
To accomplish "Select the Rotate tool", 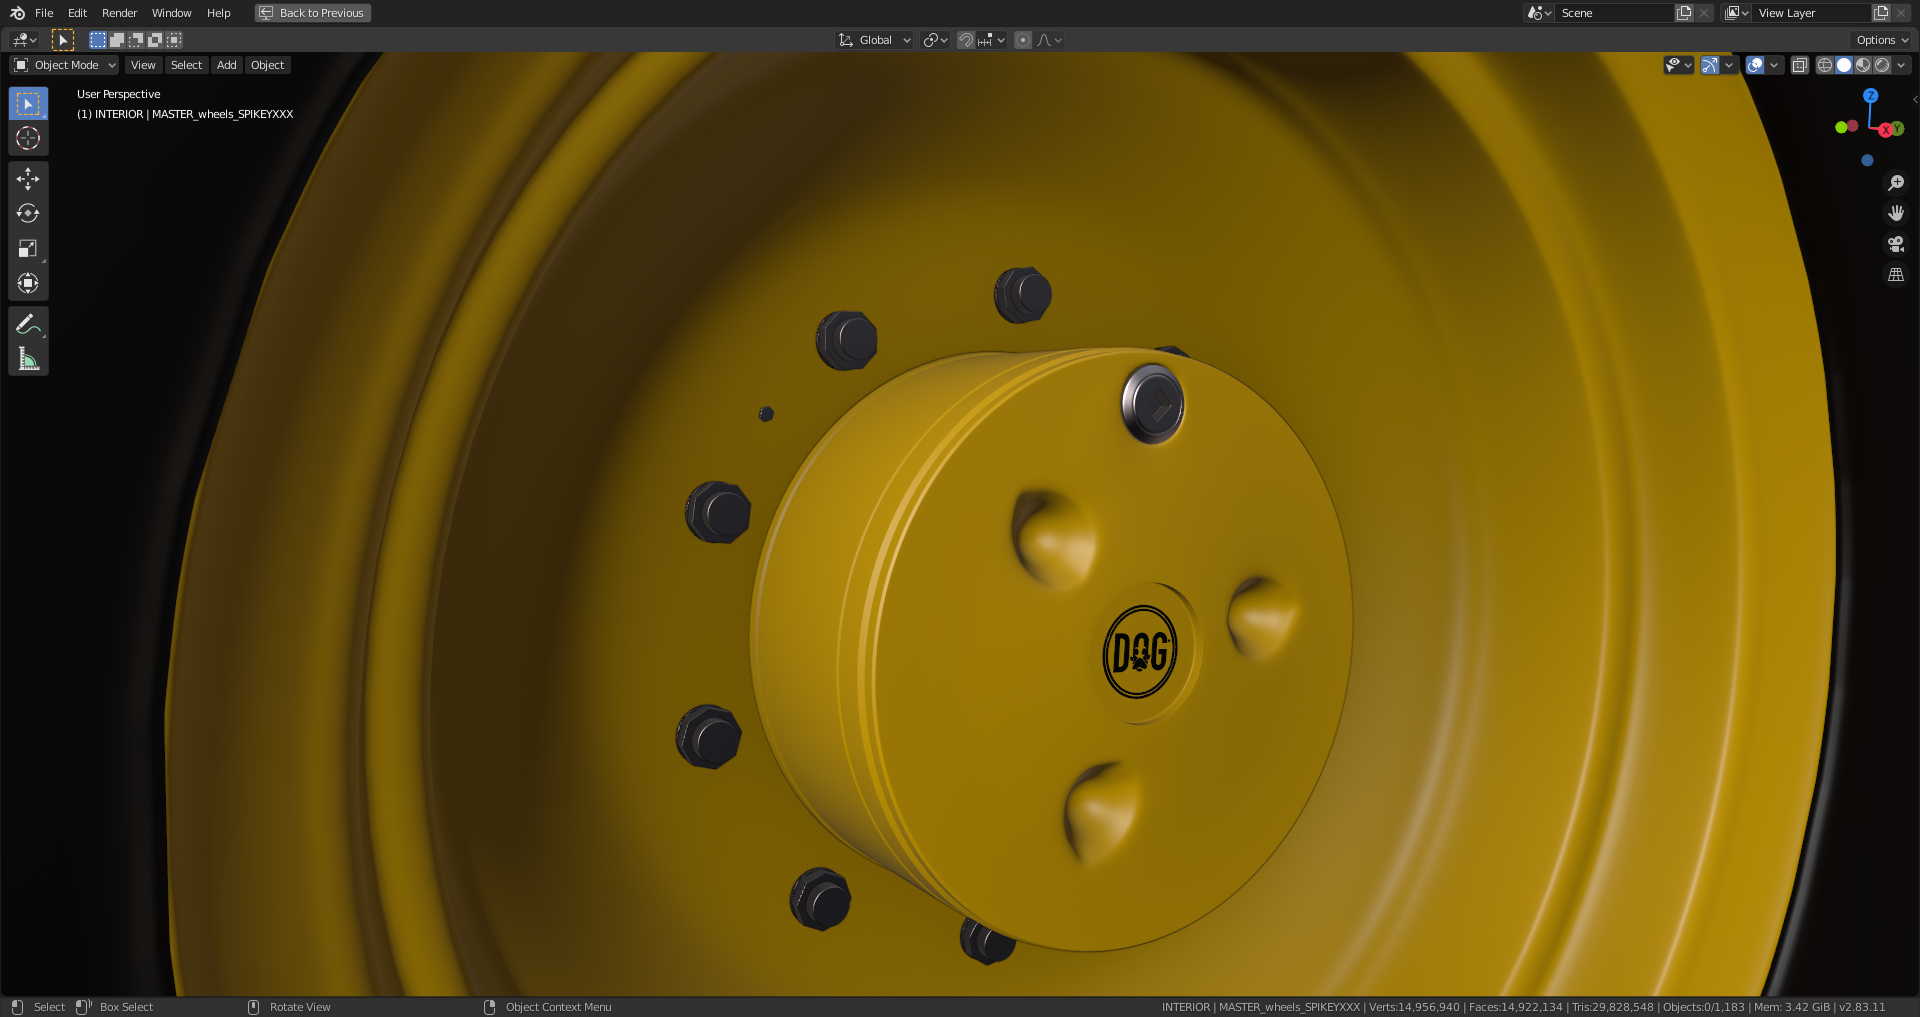I will coord(28,213).
